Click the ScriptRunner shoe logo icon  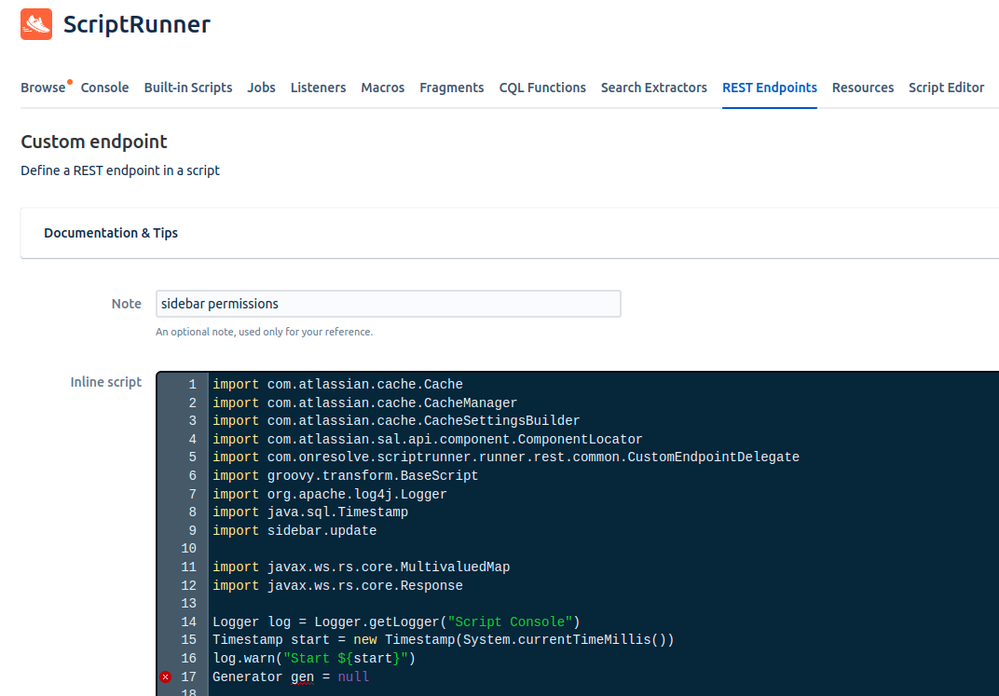coord(36,24)
